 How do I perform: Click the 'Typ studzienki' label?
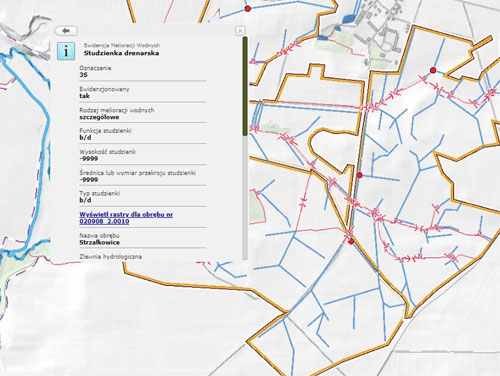click(x=99, y=193)
